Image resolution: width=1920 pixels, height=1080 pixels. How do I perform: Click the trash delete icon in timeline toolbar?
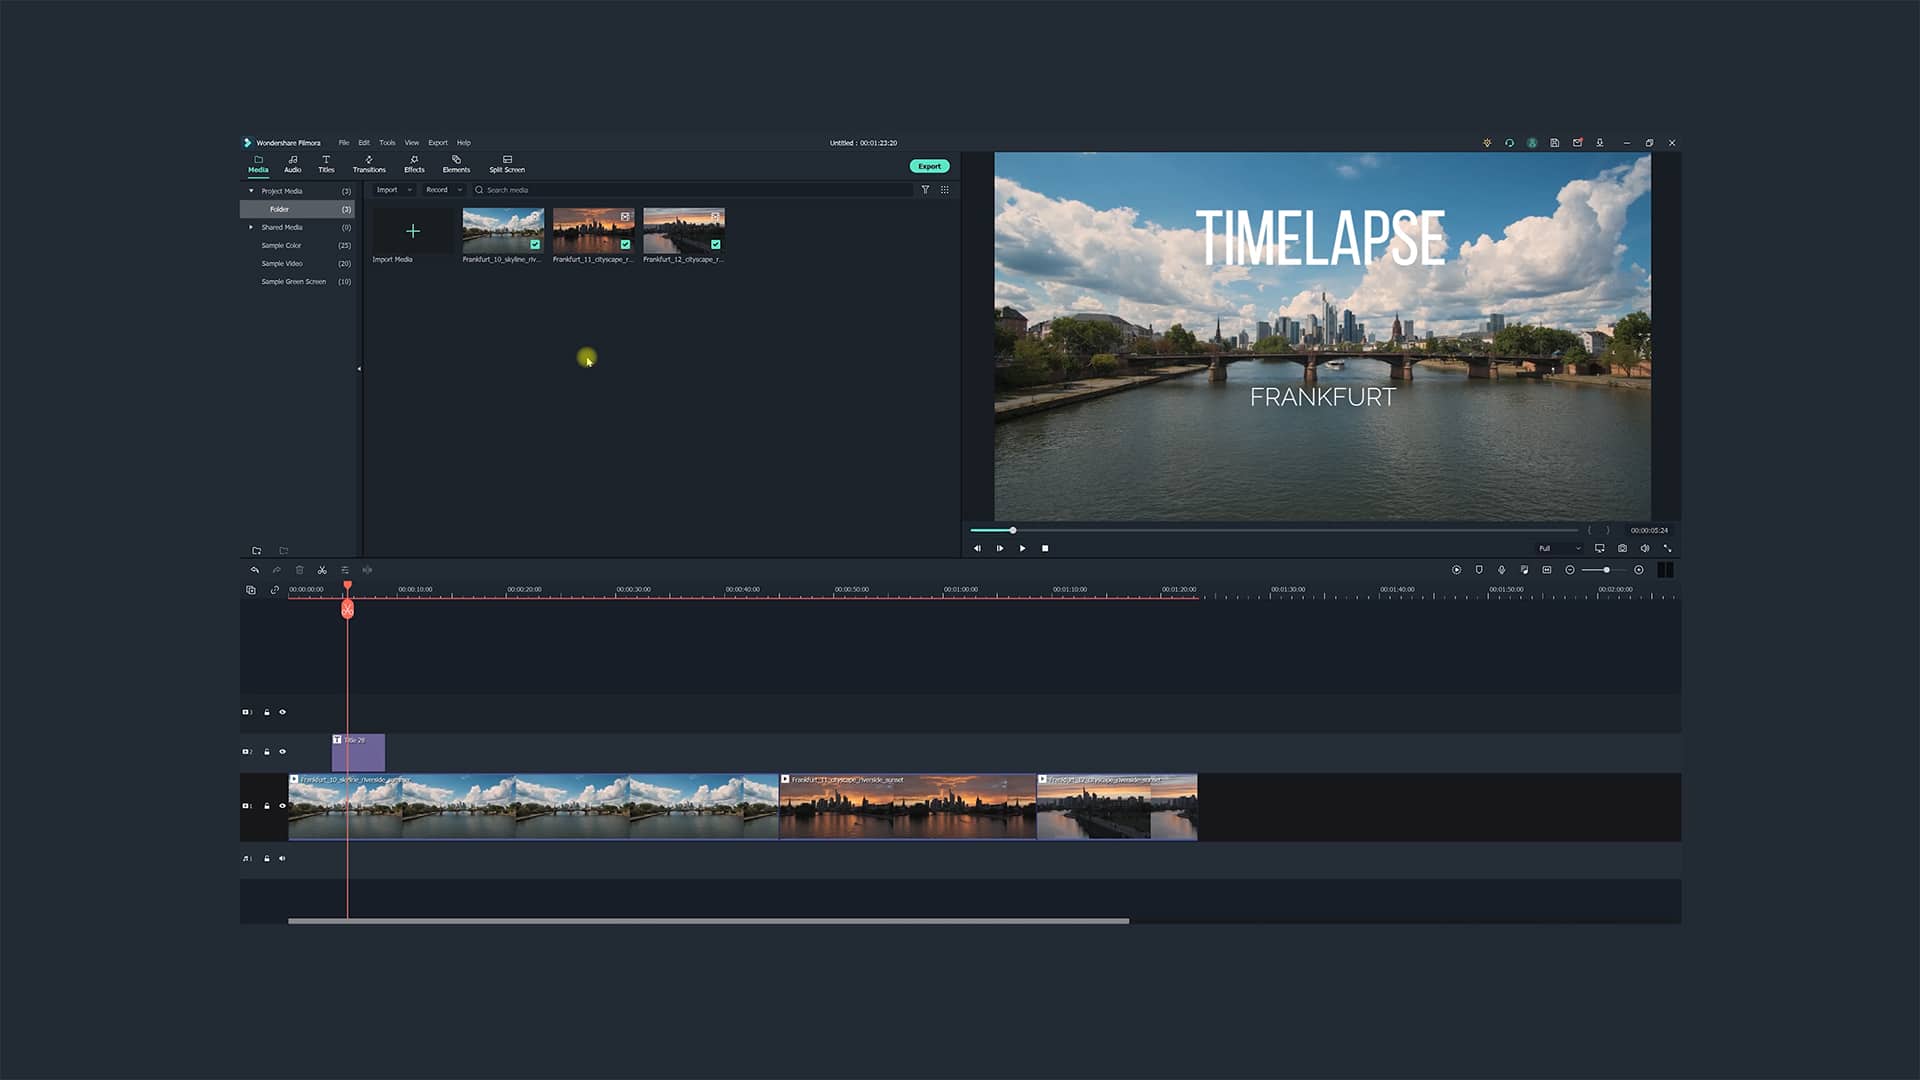coord(299,569)
